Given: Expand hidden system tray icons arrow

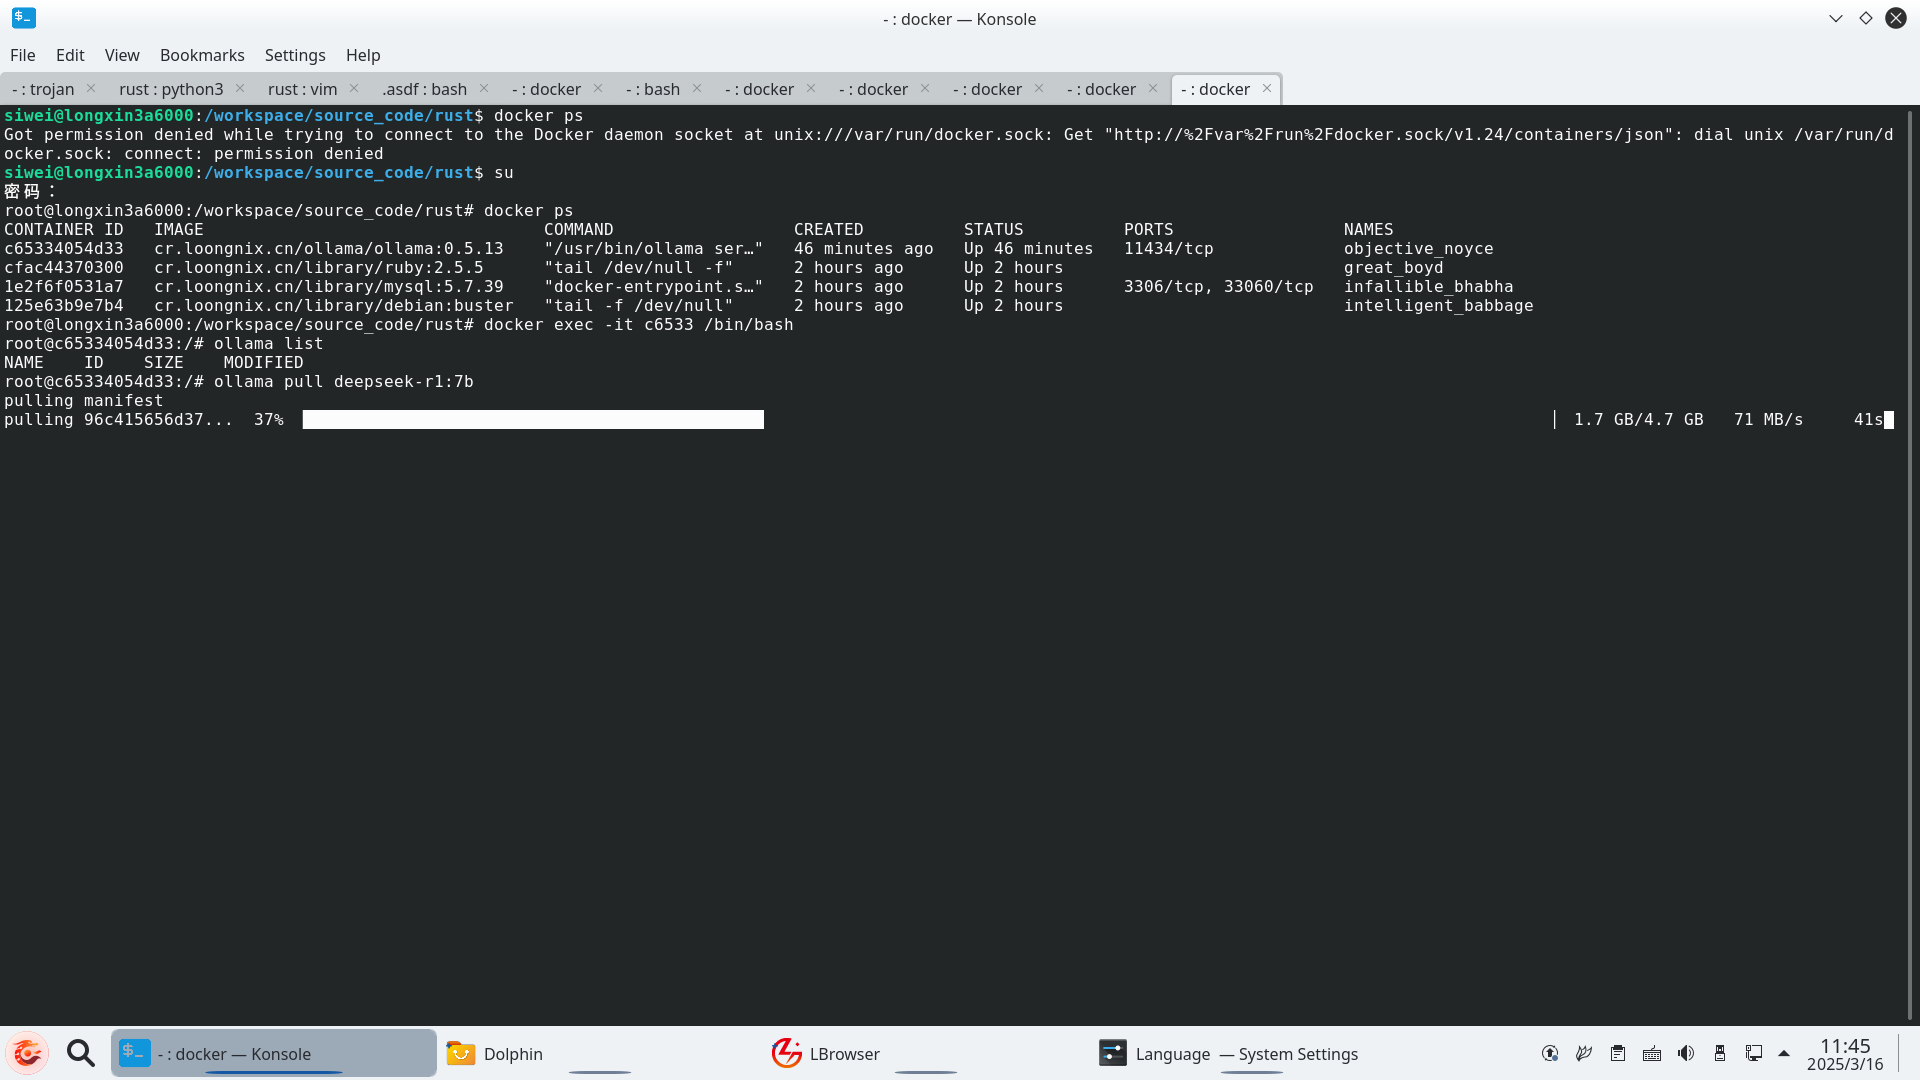Looking at the screenshot, I should 1784,1053.
